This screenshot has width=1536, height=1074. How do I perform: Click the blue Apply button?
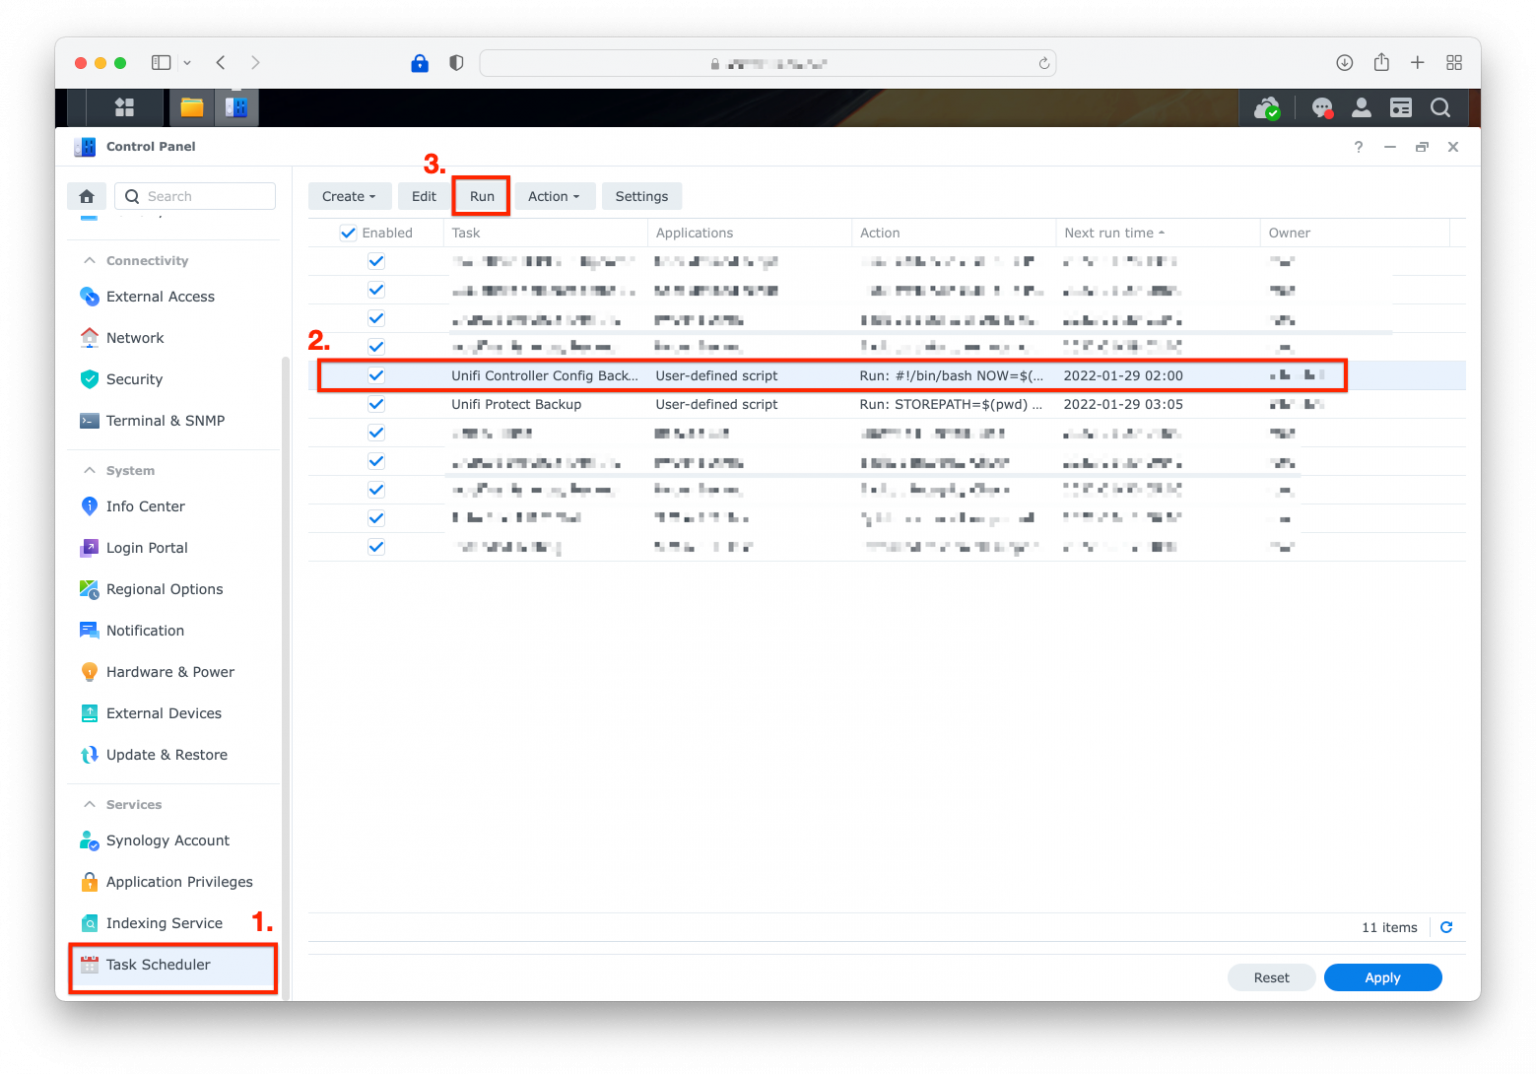coord(1382,978)
